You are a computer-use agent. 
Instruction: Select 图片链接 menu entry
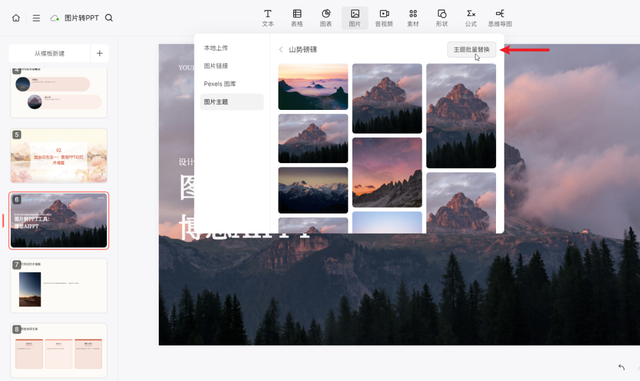(216, 66)
